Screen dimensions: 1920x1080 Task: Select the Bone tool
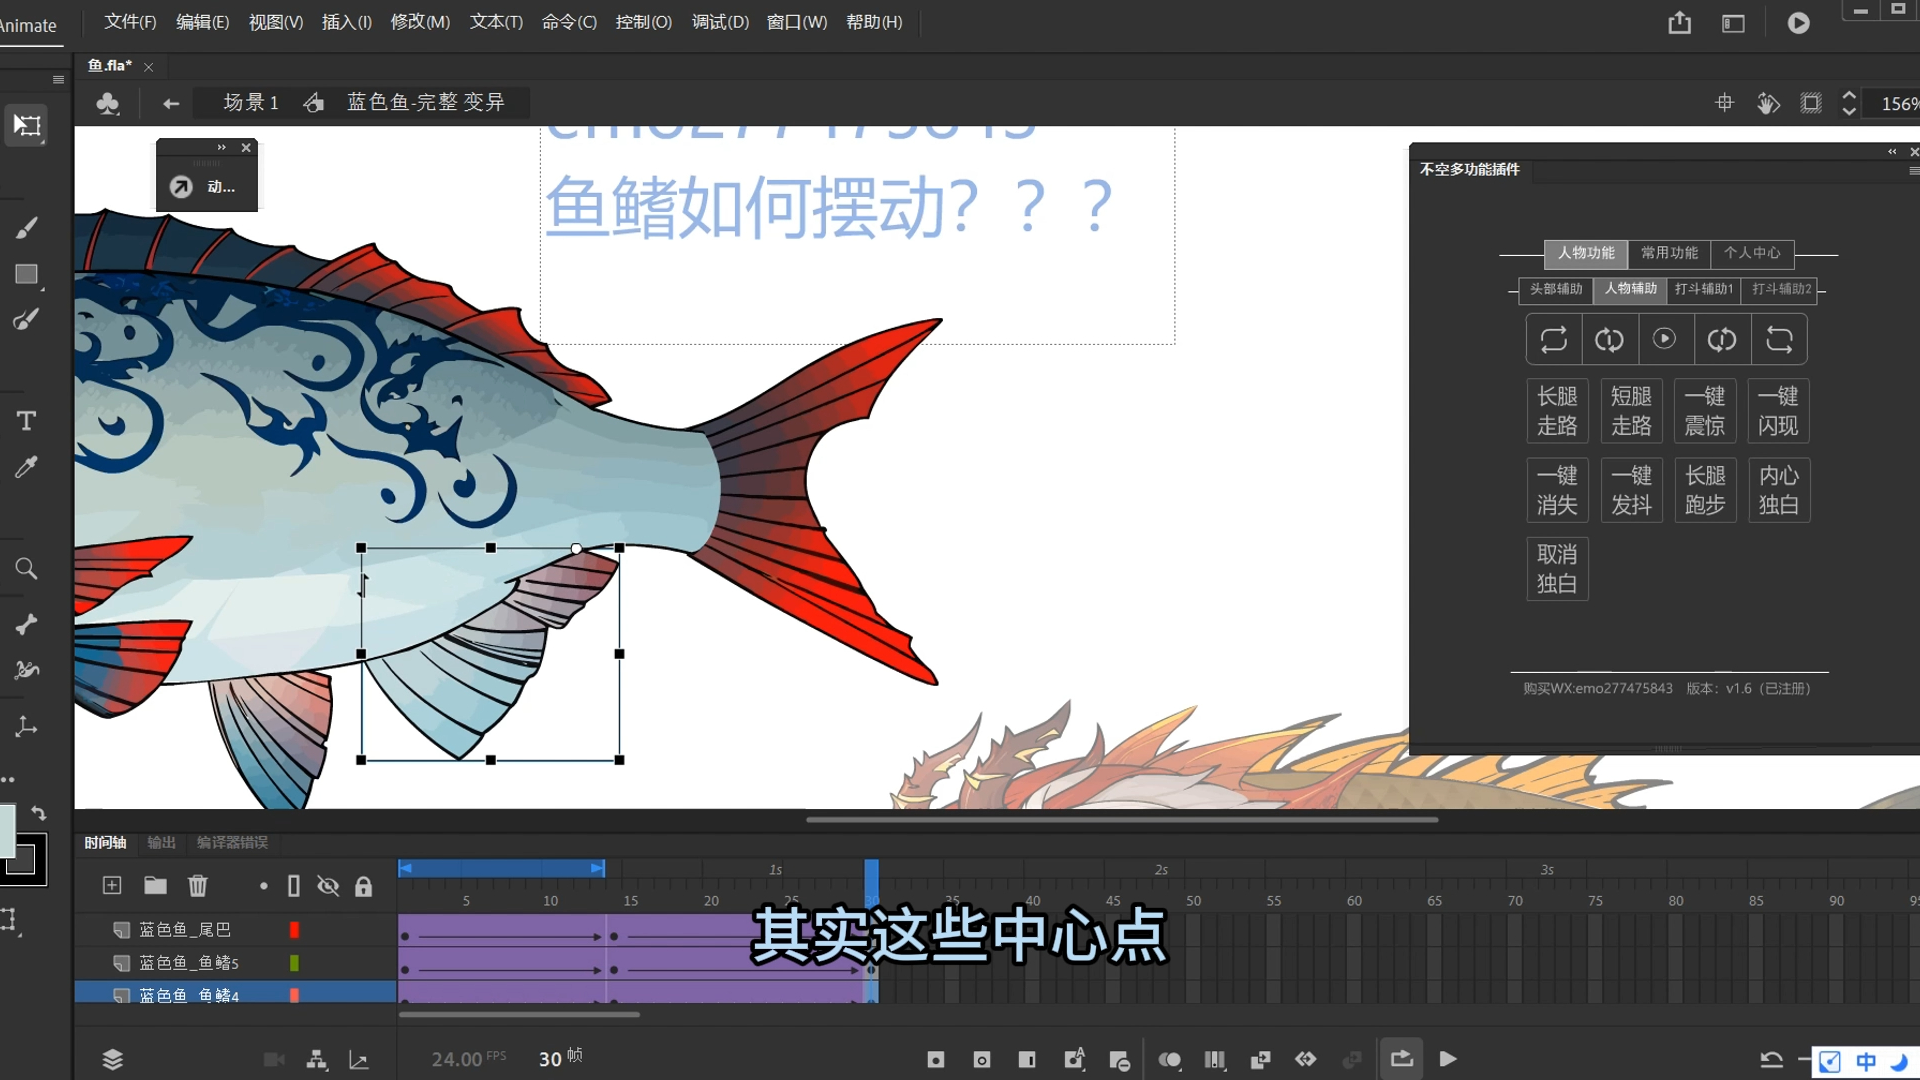[27, 625]
